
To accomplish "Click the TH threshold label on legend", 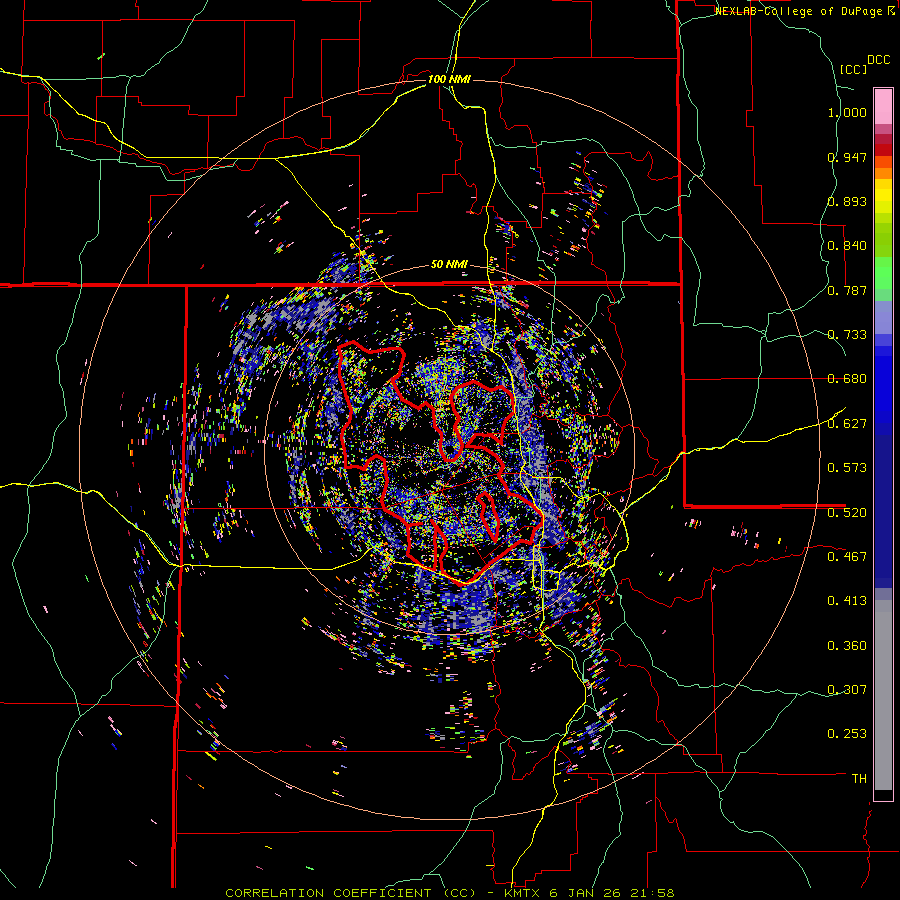I will (859, 778).
